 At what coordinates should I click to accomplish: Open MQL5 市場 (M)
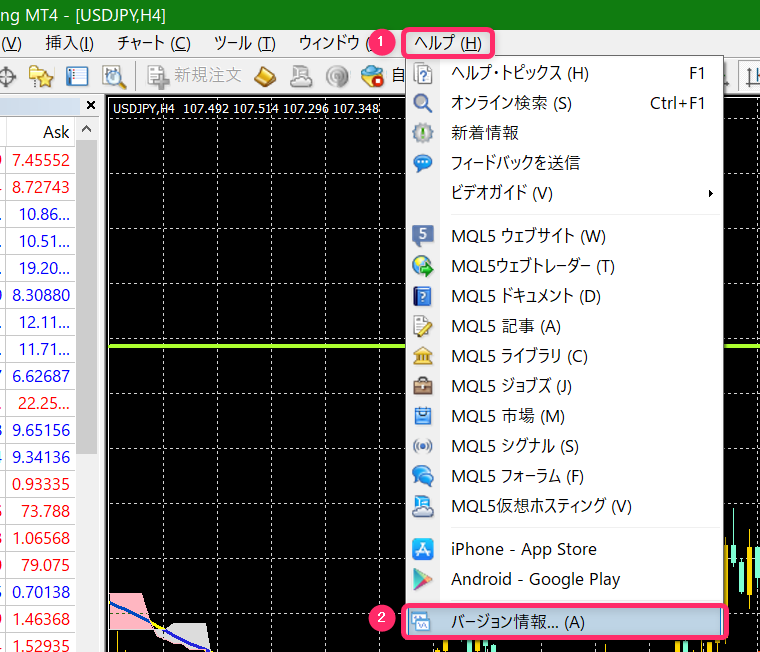(x=565, y=416)
